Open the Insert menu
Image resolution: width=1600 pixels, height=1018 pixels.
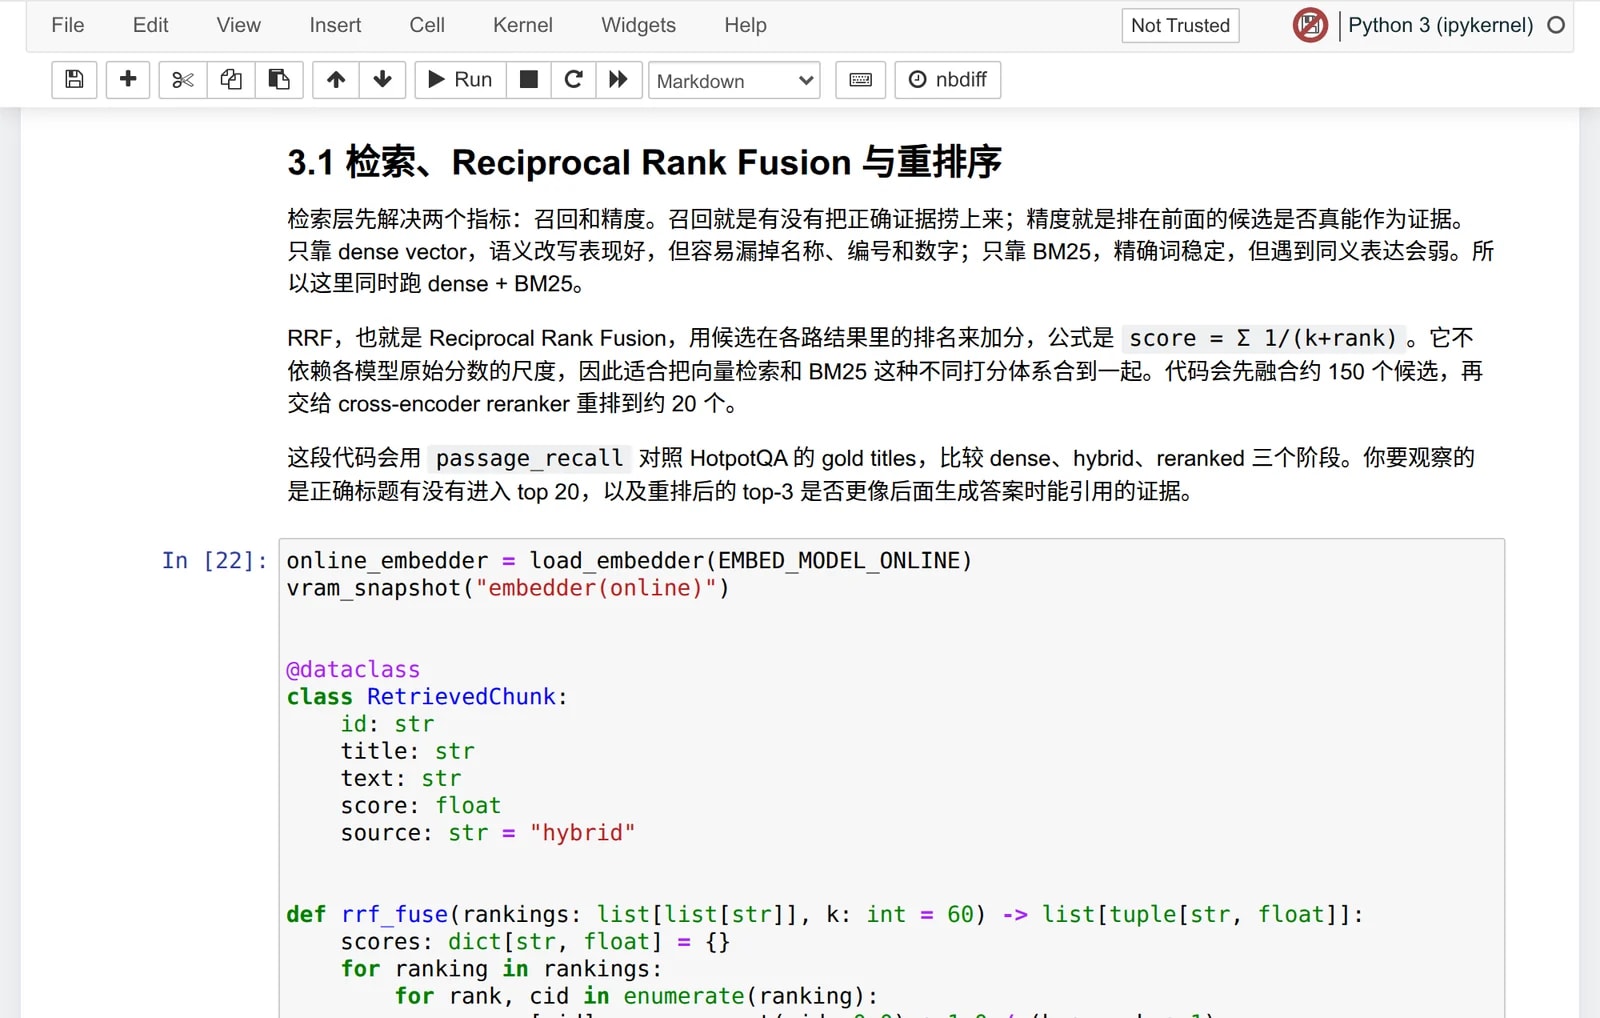(335, 25)
